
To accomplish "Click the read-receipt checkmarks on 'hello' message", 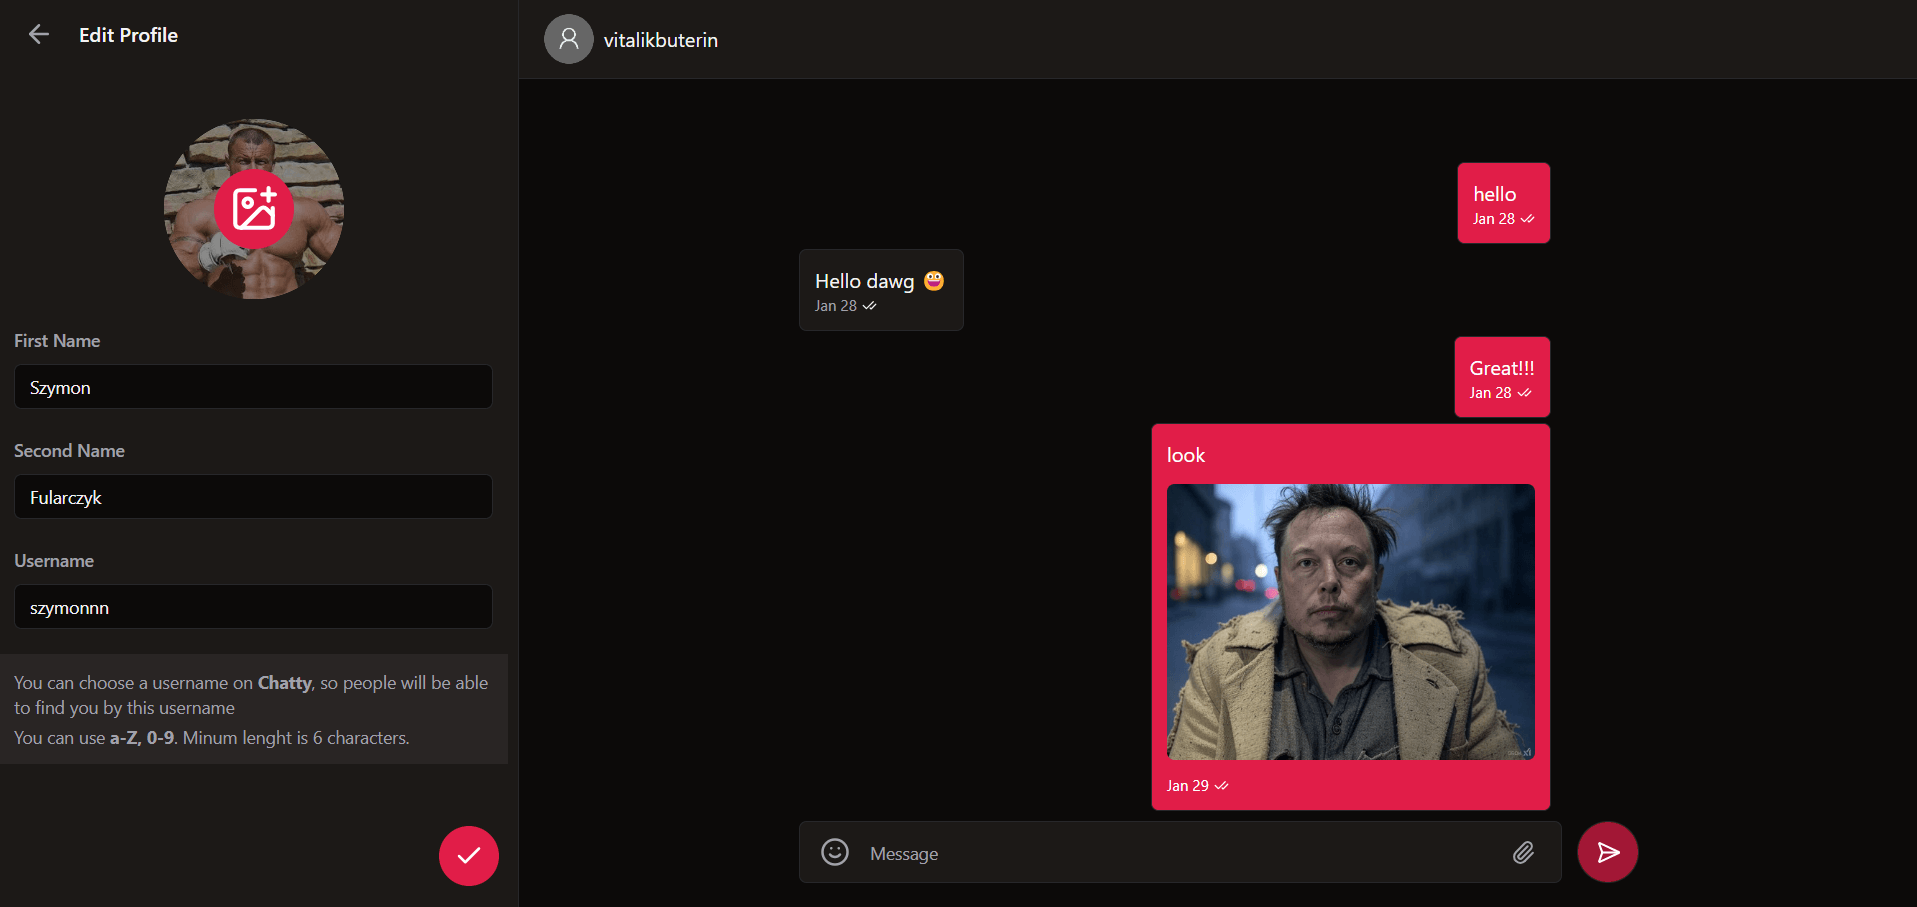I will click(1527, 219).
